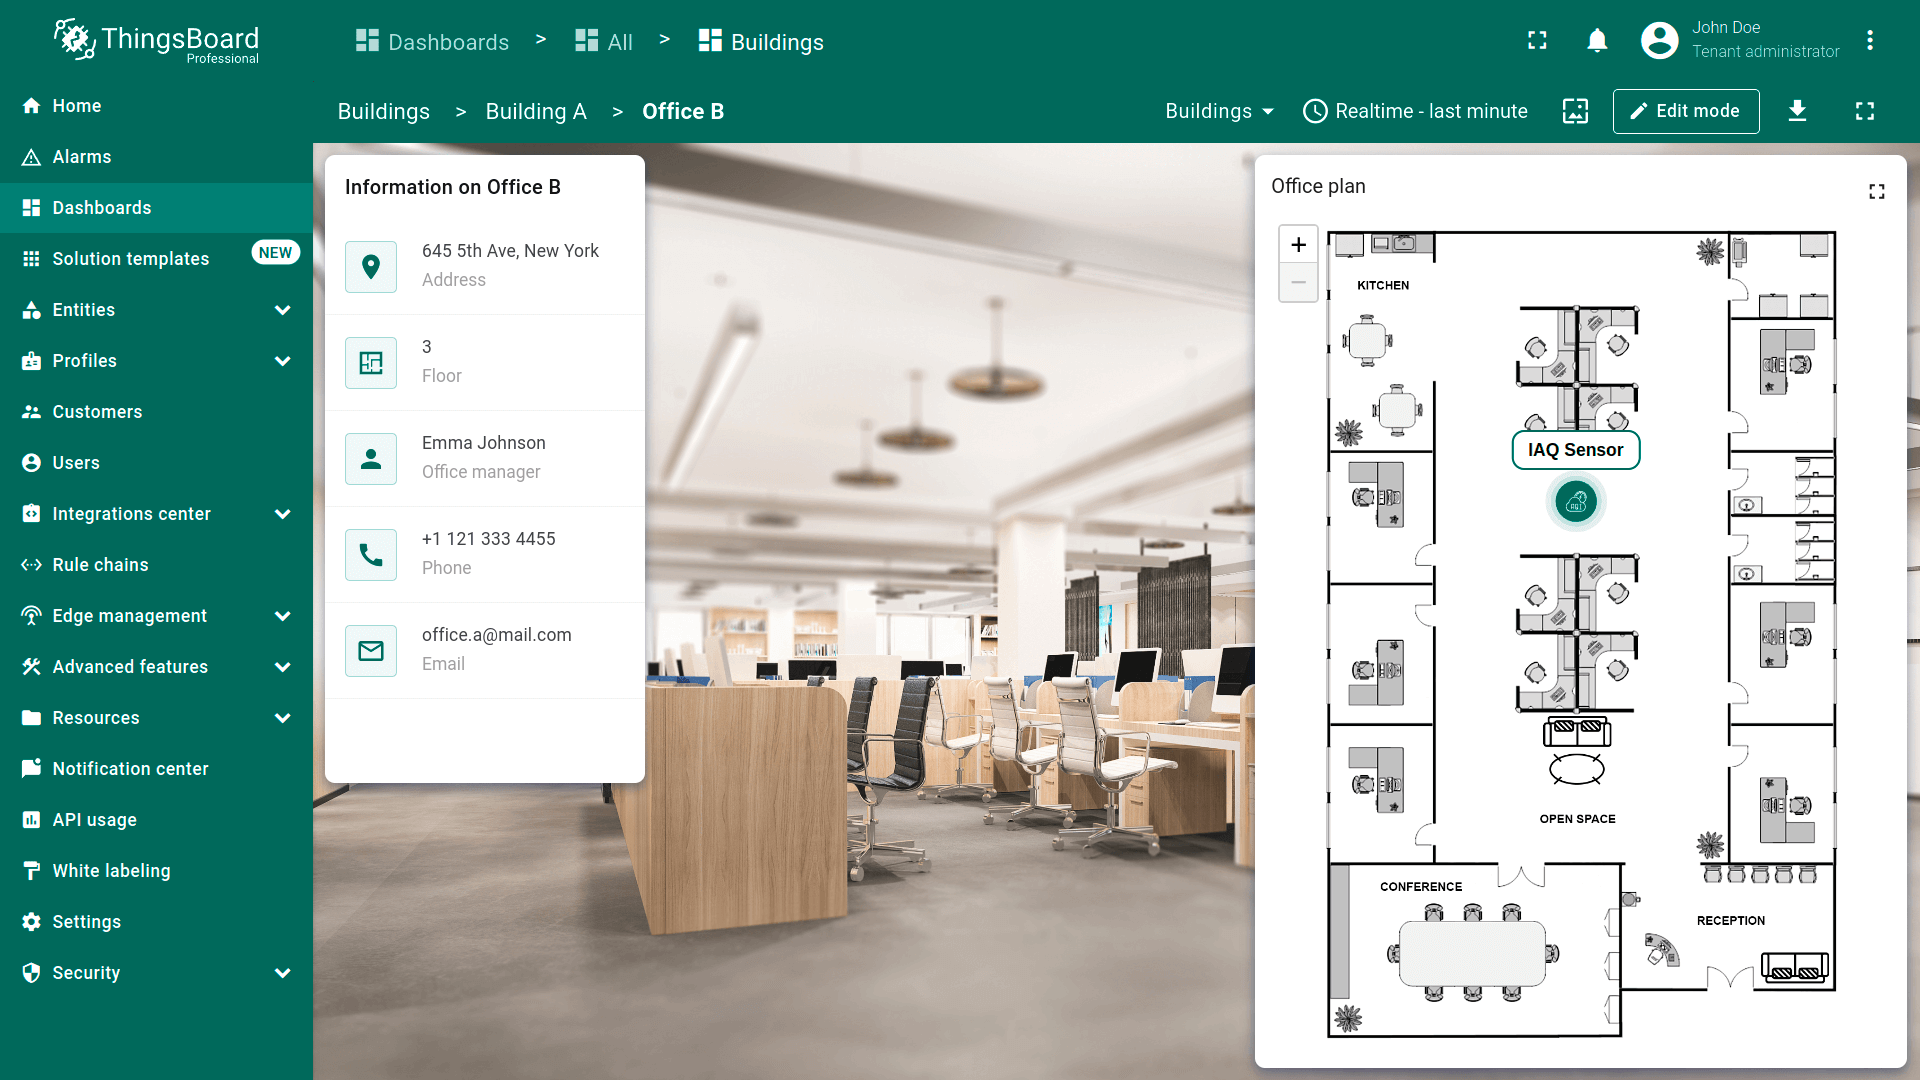Viewport: 1920px width, 1080px height.
Task: Go to Rule chains page
Action: [100, 565]
